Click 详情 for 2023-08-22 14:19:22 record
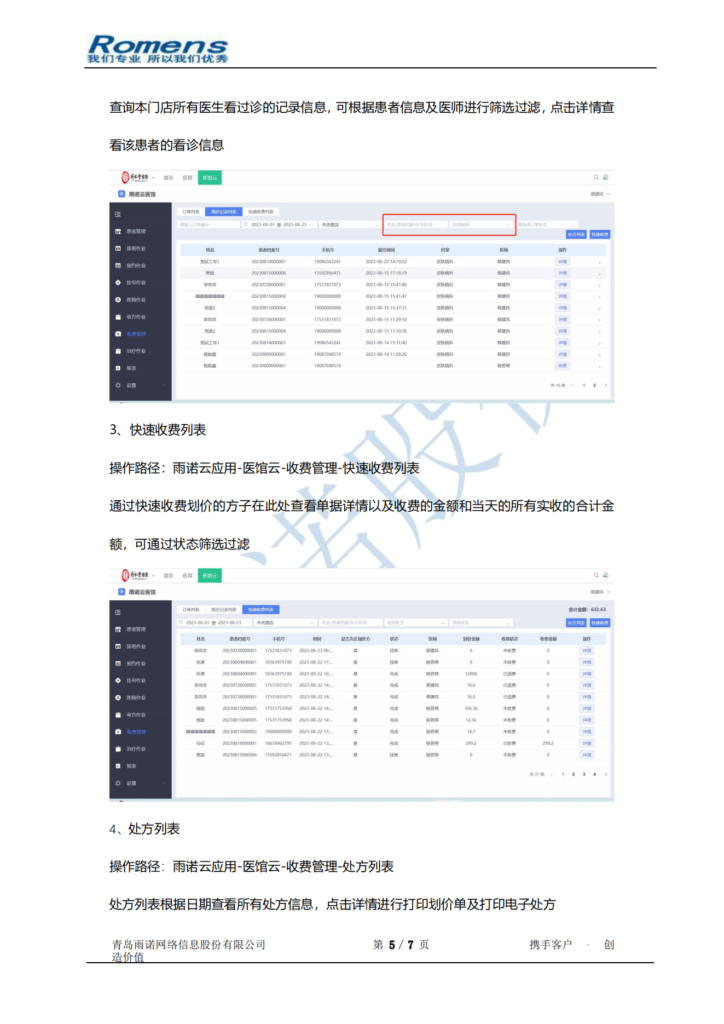This screenshot has width=724, height=1024. [562, 261]
